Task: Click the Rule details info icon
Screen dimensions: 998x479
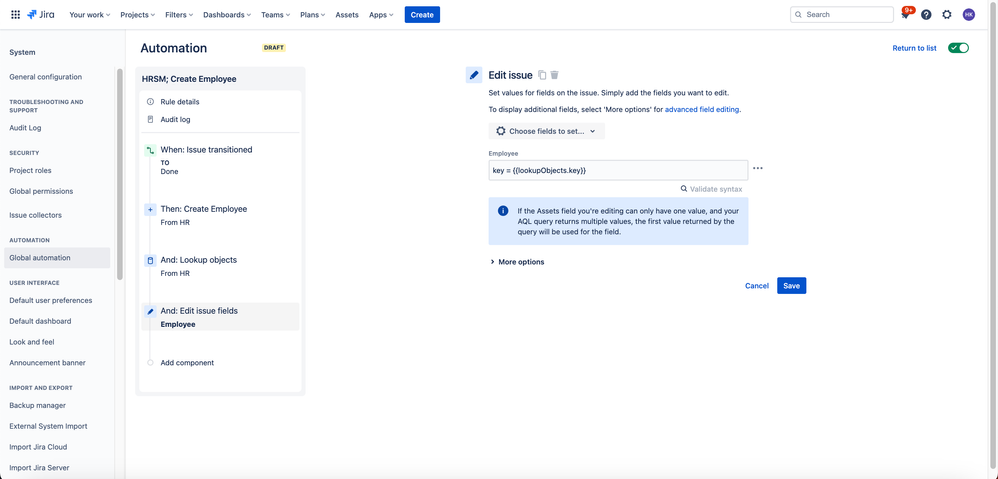Action: (x=150, y=102)
